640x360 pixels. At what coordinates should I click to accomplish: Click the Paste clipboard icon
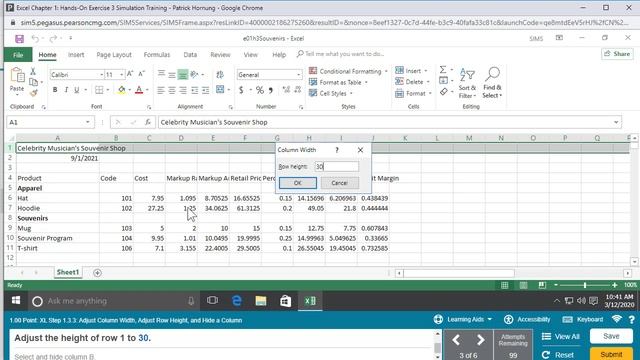point(17,76)
